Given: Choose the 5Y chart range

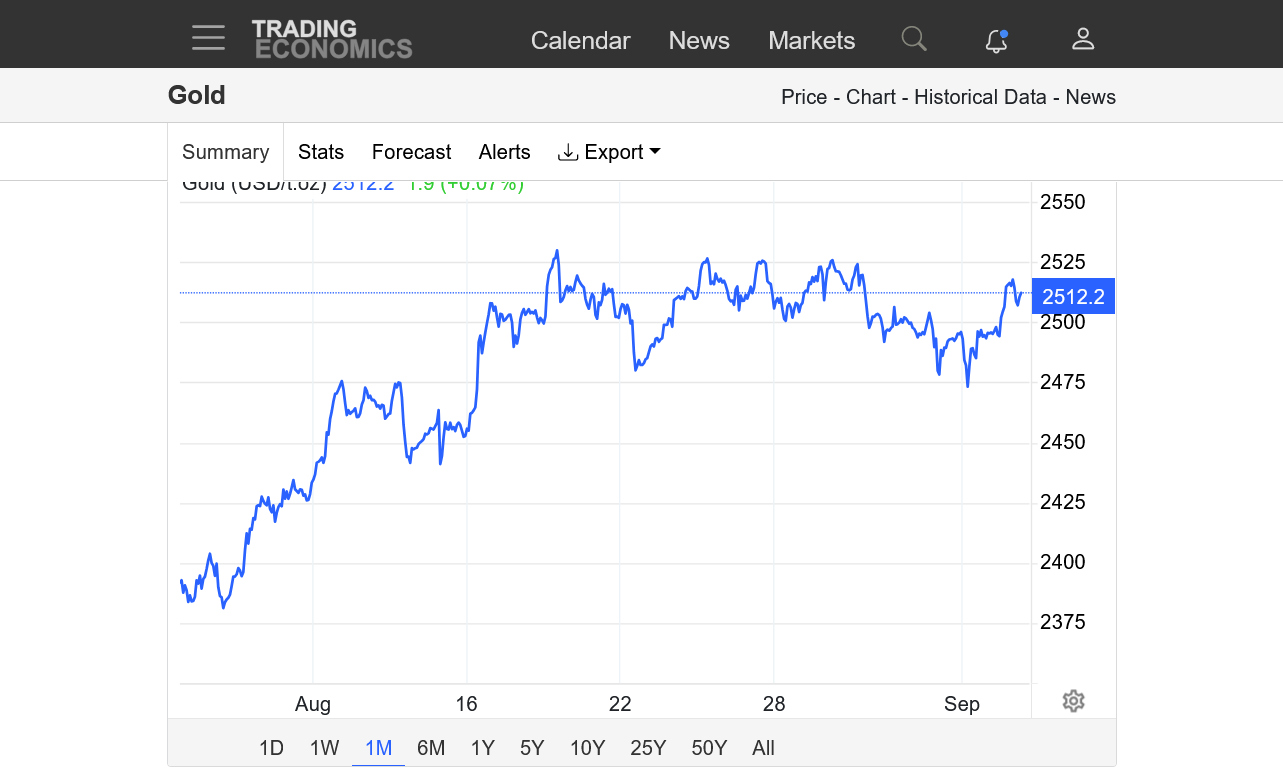Looking at the screenshot, I should tap(532, 748).
